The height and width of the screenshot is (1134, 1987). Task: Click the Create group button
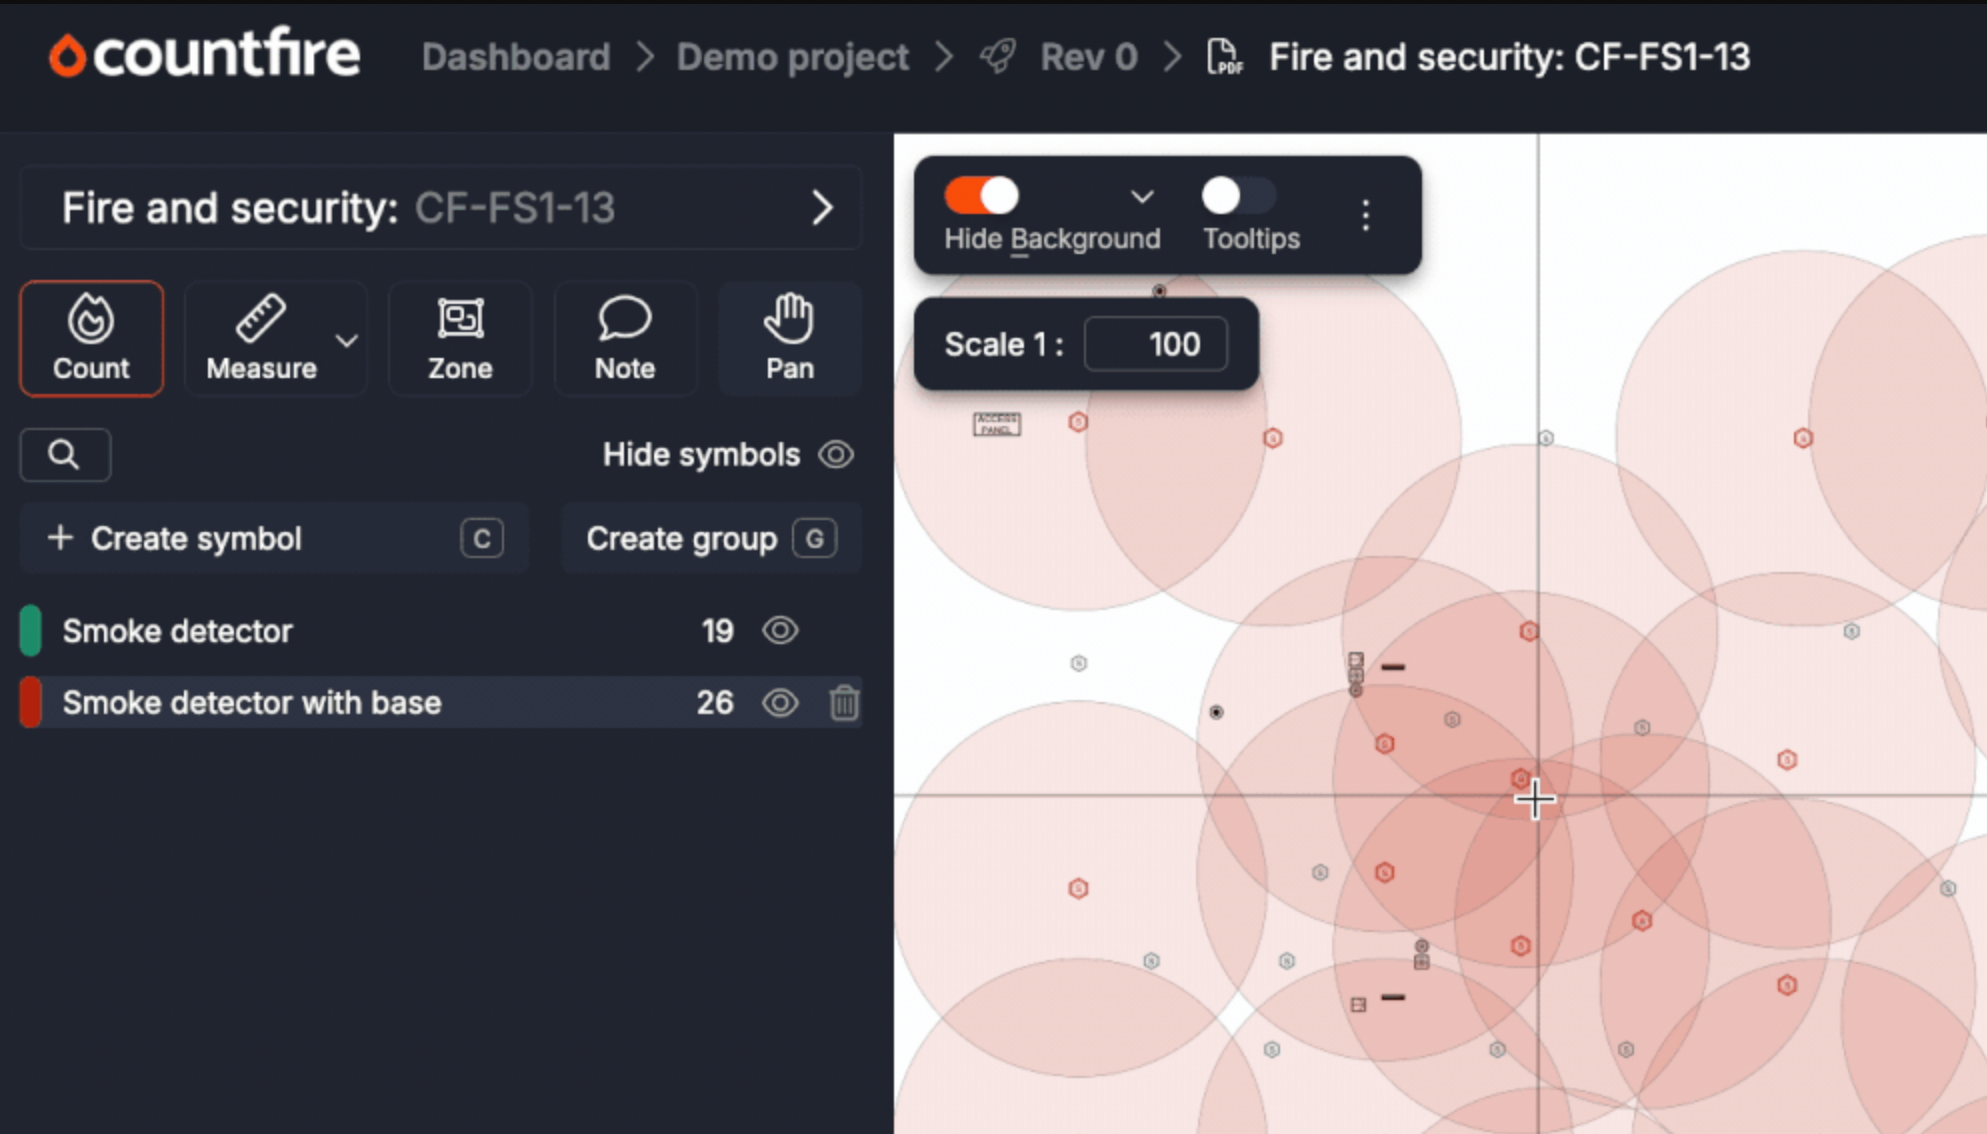click(x=711, y=538)
